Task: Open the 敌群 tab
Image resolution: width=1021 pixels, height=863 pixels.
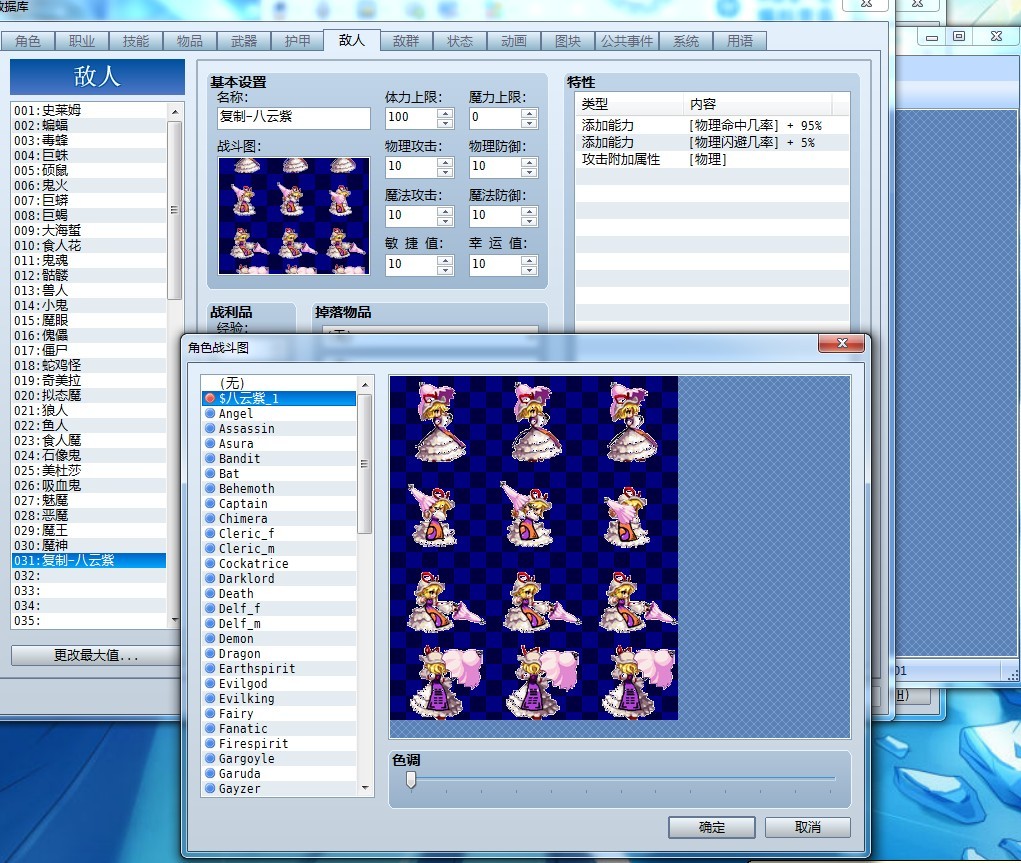Action: click(406, 41)
